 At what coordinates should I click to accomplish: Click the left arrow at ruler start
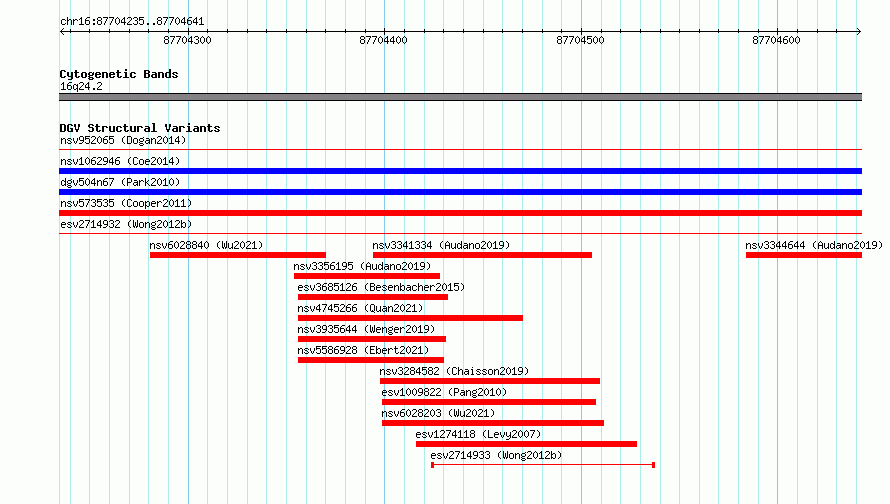[x=62, y=31]
